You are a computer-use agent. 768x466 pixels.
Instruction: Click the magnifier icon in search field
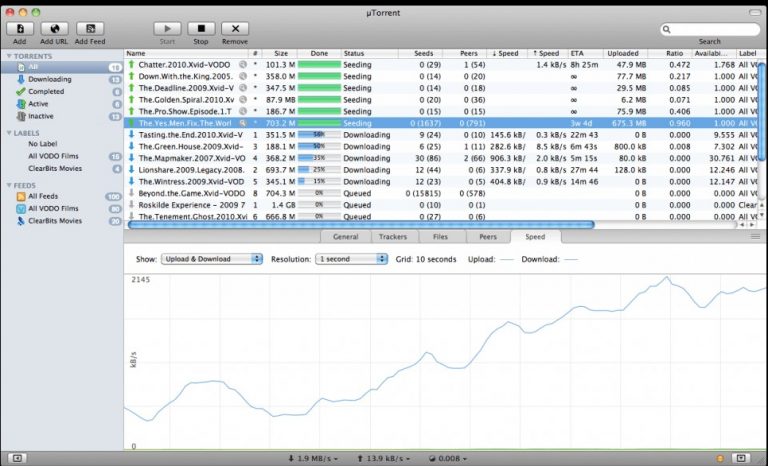click(x=667, y=29)
